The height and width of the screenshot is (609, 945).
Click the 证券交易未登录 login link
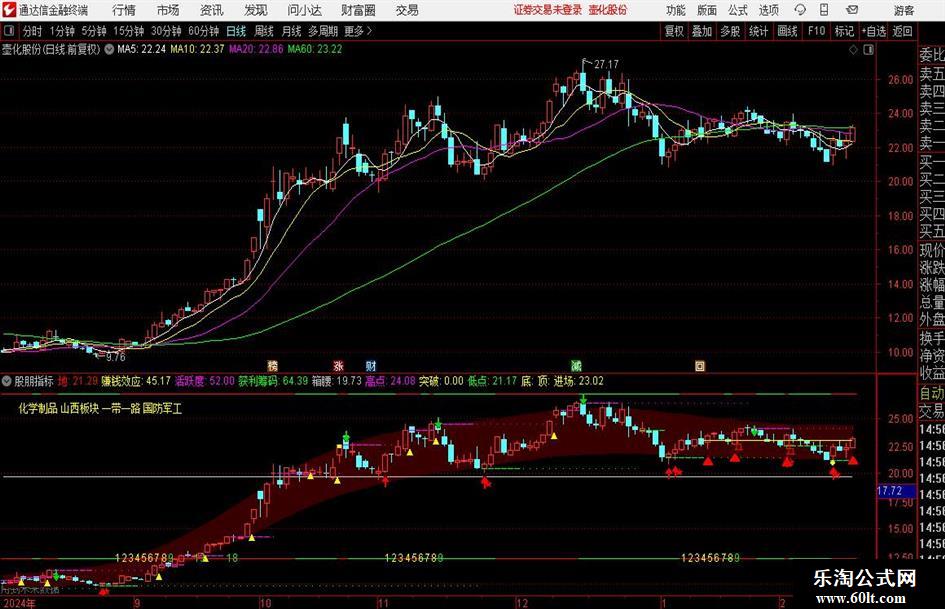coord(548,10)
